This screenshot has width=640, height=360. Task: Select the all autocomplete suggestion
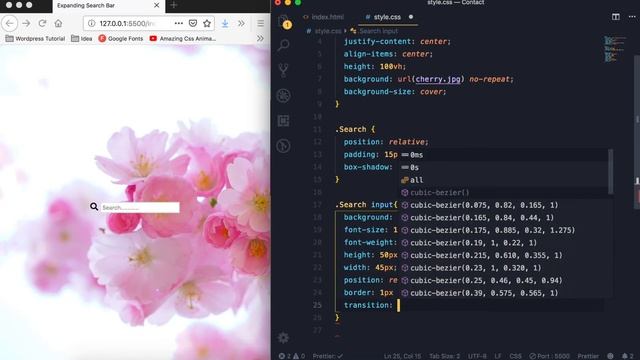coord(504,180)
